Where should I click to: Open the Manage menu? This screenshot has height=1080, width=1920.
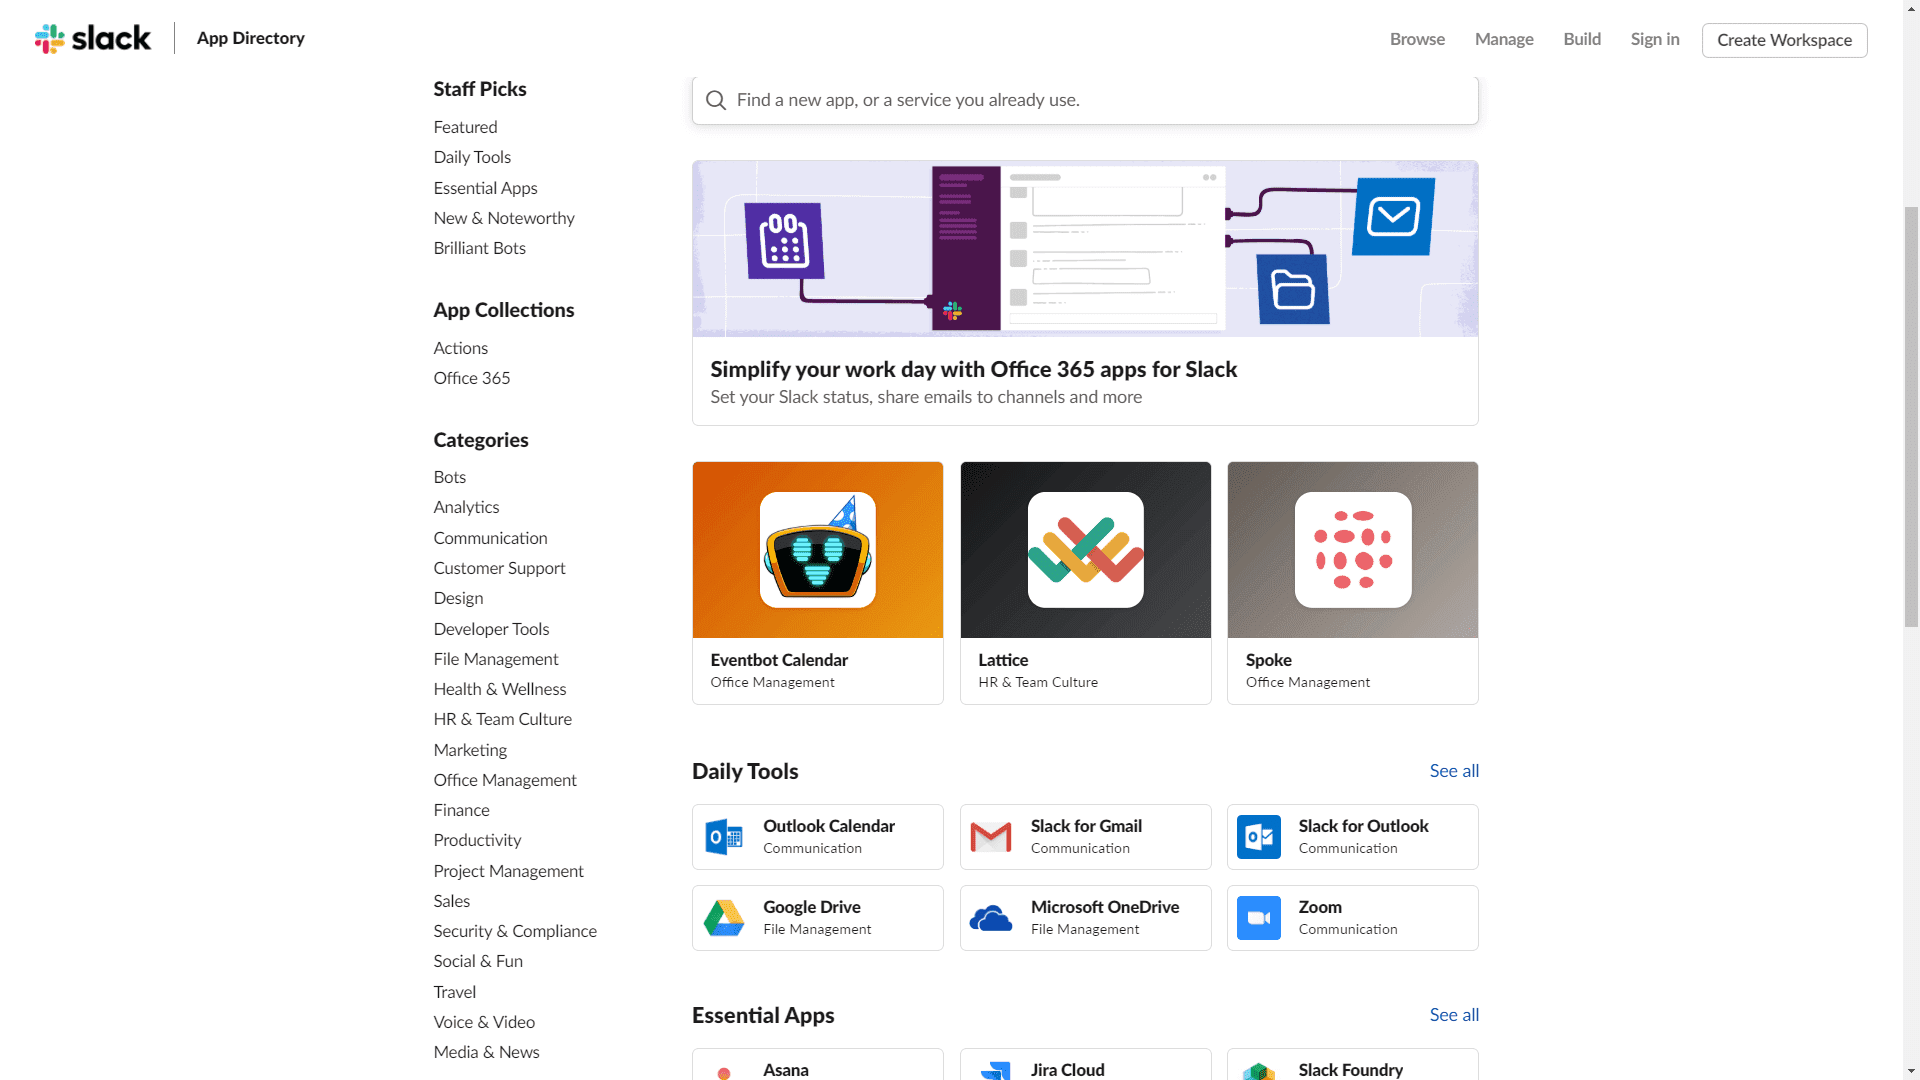[1504, 39]
